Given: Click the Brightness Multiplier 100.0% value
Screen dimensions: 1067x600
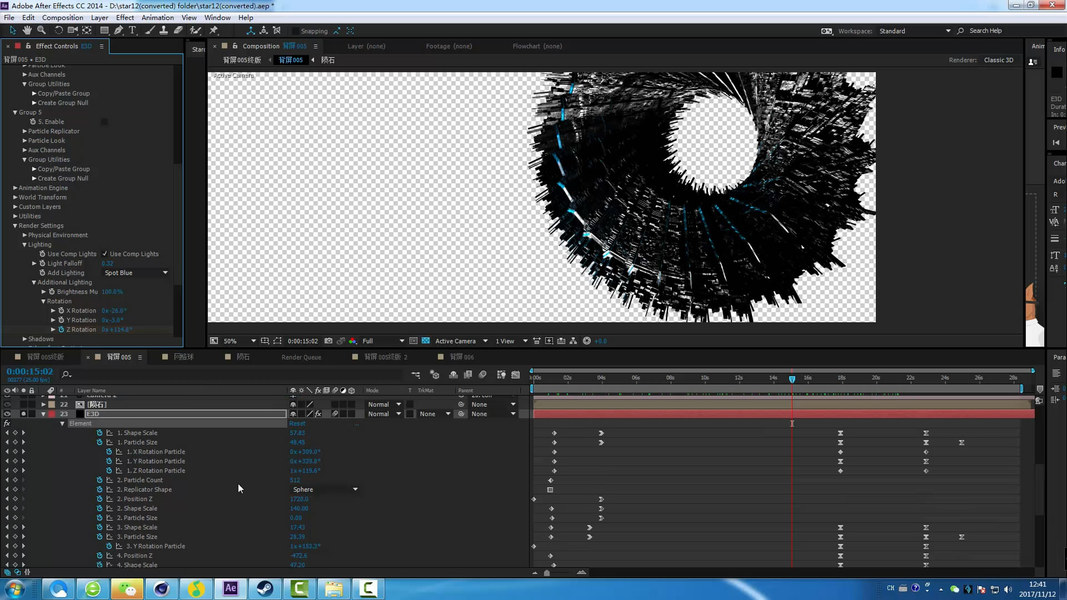Looking at the screenshot, I should pyautogui.click(x=112, y=292).
